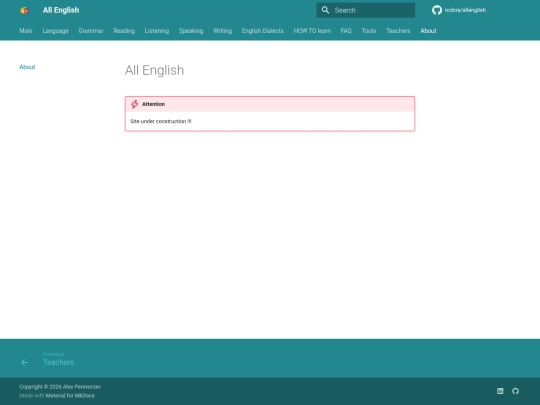Click the All English site logo icon
Viewport: 540px width, 405px height.
click(24, 10)
